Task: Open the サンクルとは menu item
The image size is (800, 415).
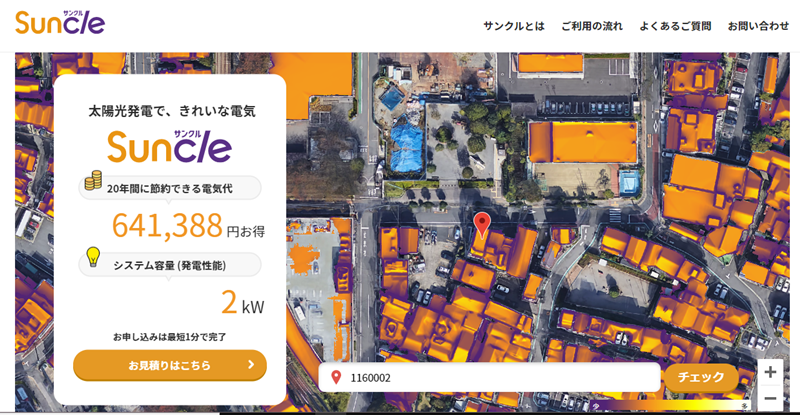Action: click(x=514, y=26)
